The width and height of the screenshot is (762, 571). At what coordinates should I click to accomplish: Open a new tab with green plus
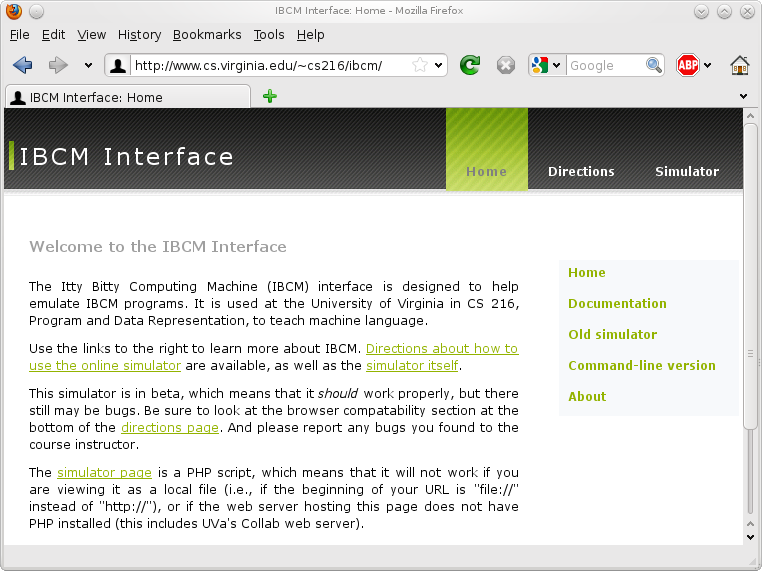269,97
